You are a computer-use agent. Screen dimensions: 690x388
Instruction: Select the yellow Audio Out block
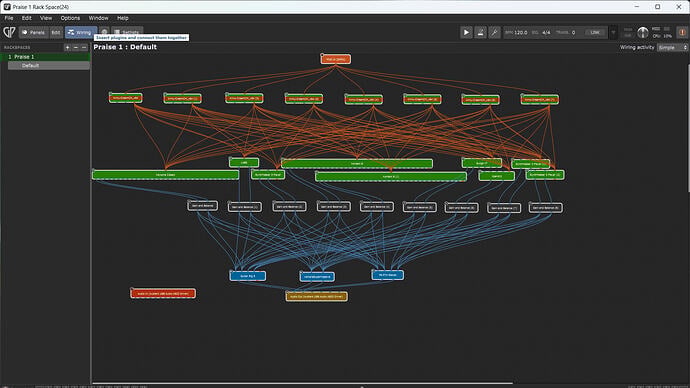tap(316, 296)
